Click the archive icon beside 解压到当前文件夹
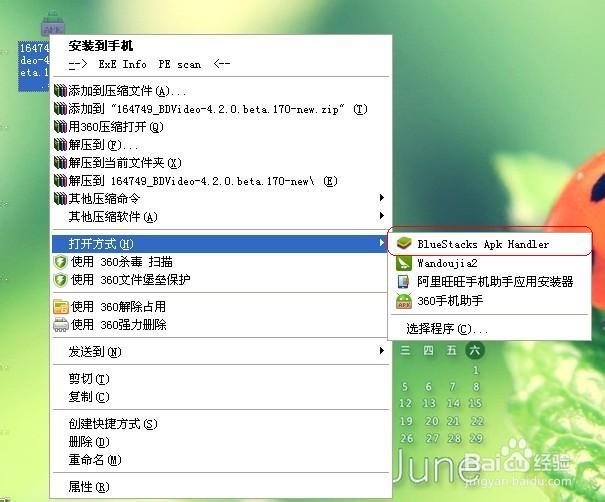Screen dimensions: 605x502 (x=60, y=162)
